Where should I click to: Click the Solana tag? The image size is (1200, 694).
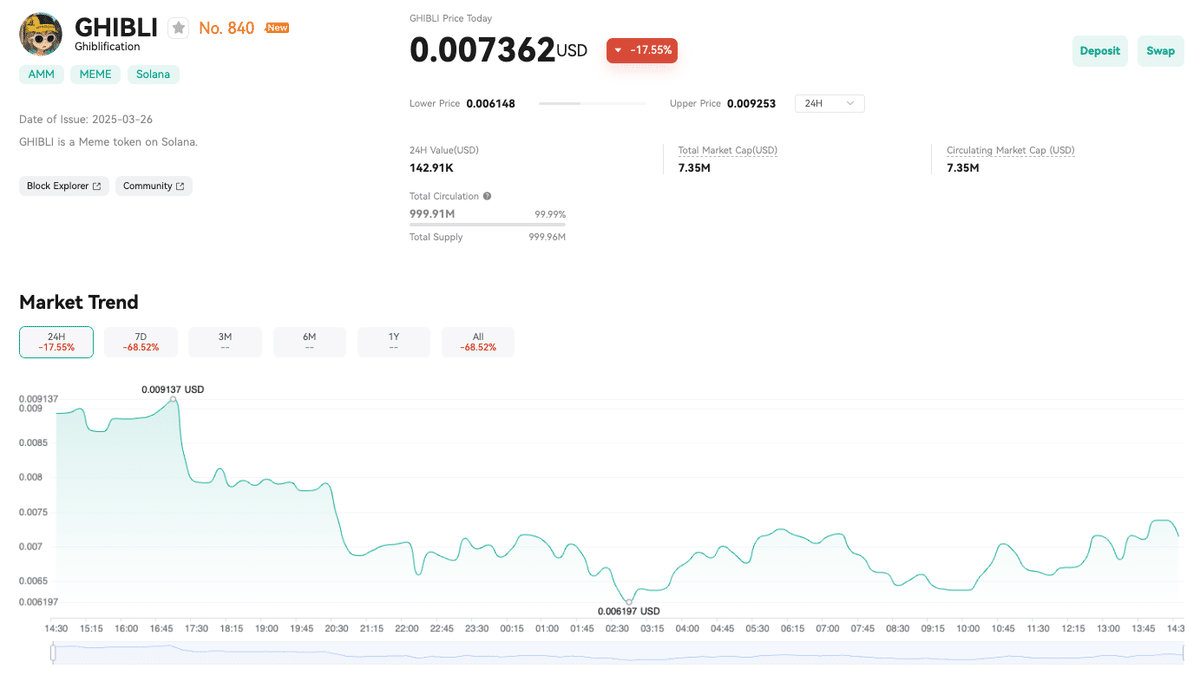pos(153,74)
